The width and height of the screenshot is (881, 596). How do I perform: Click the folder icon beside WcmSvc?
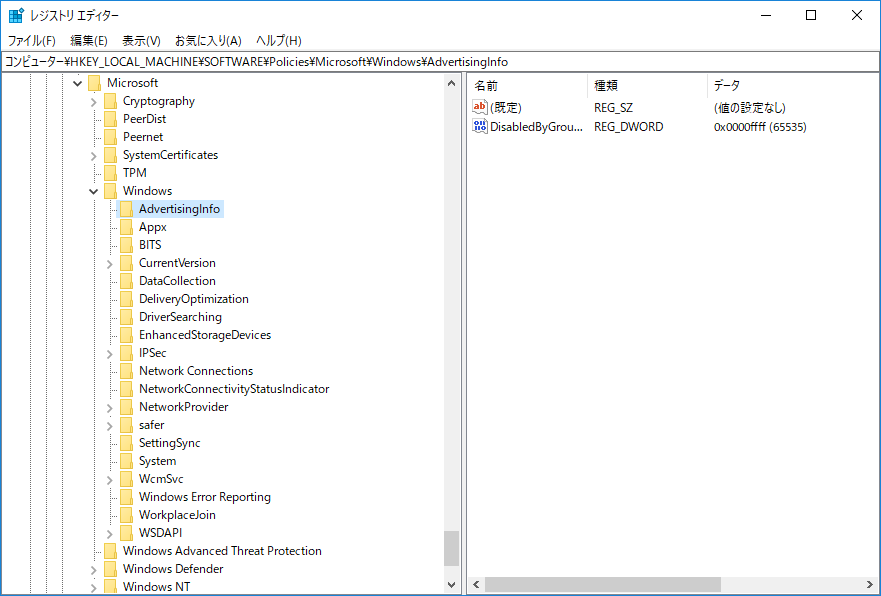126,479
